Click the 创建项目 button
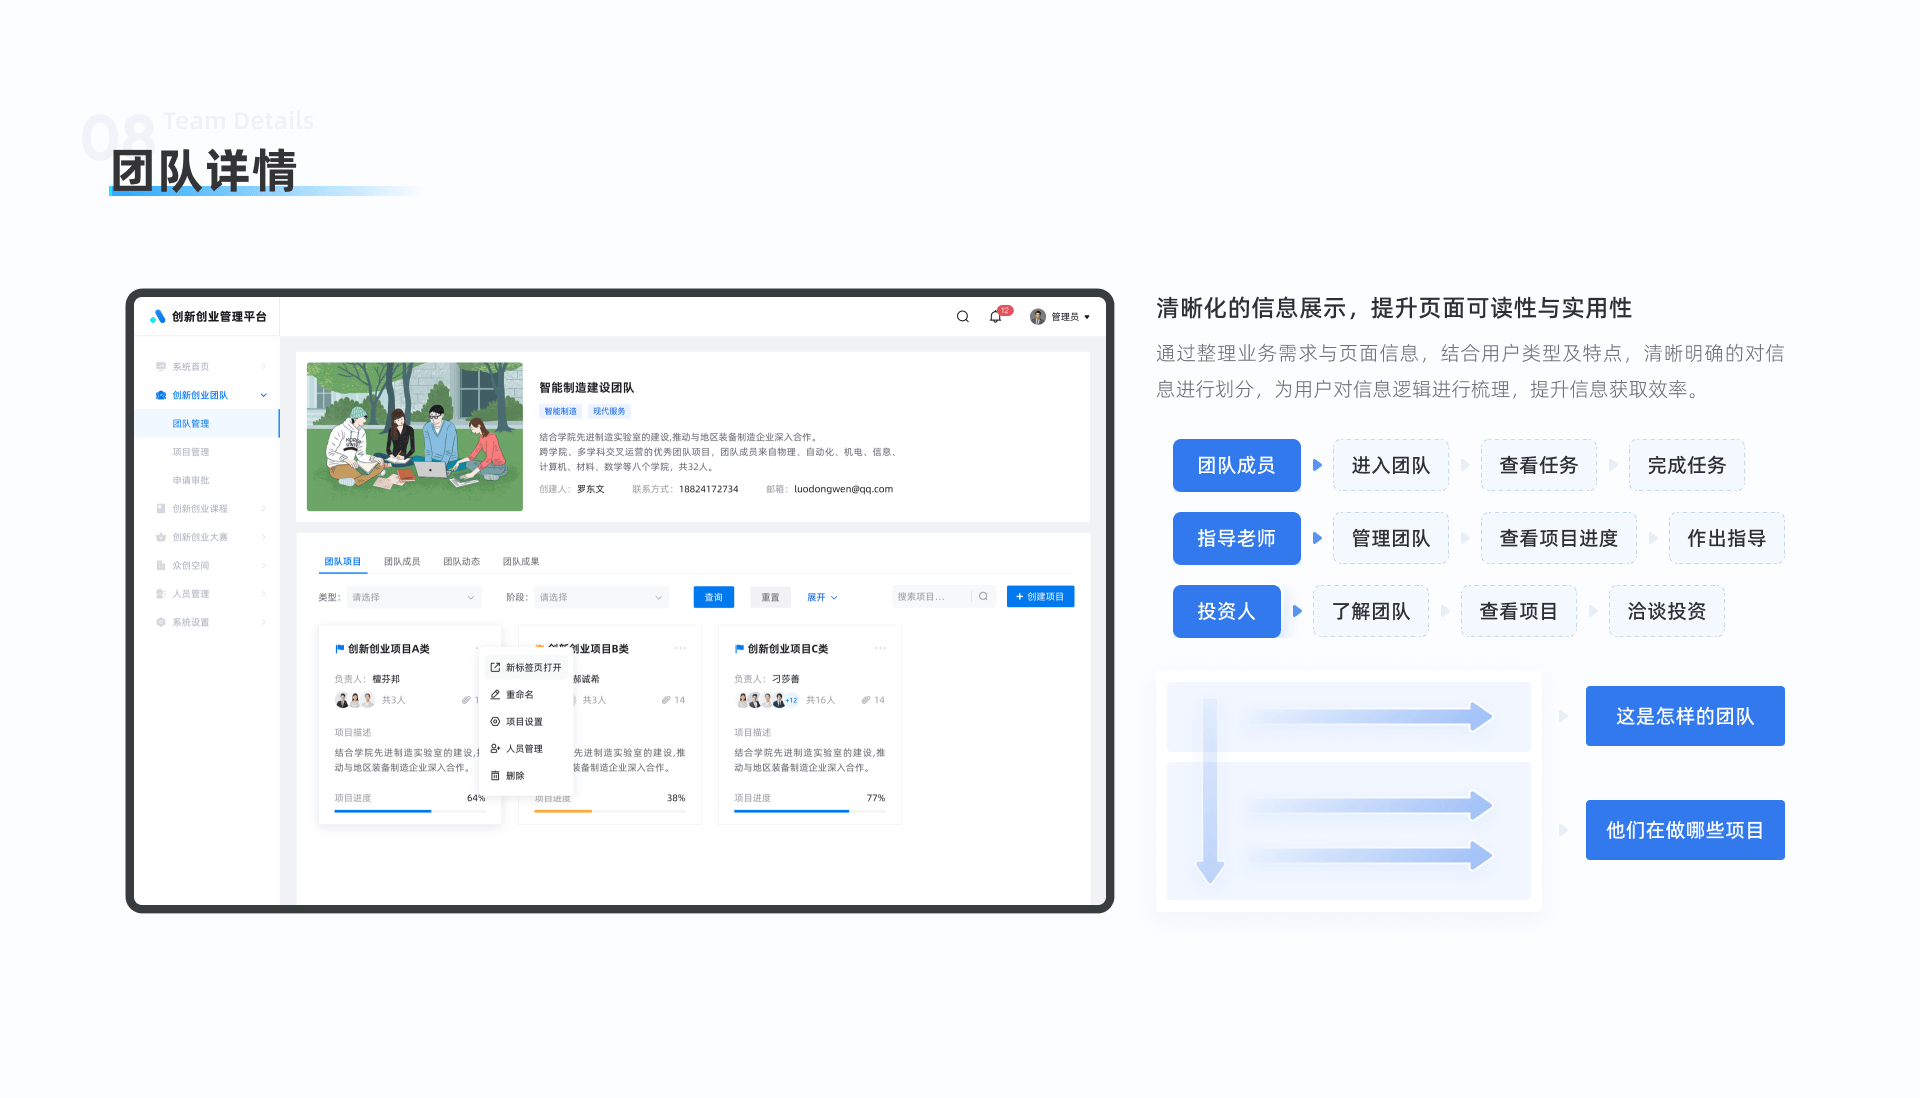The width and height of the screenshot is (1920, 1098). pyautogui.click(x=1040, y=597)
